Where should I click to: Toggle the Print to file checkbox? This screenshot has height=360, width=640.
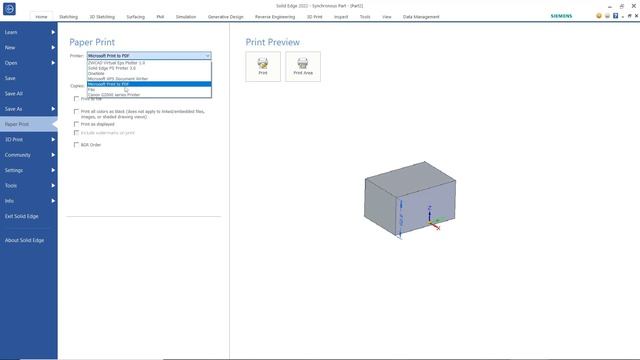click(76, 99)
